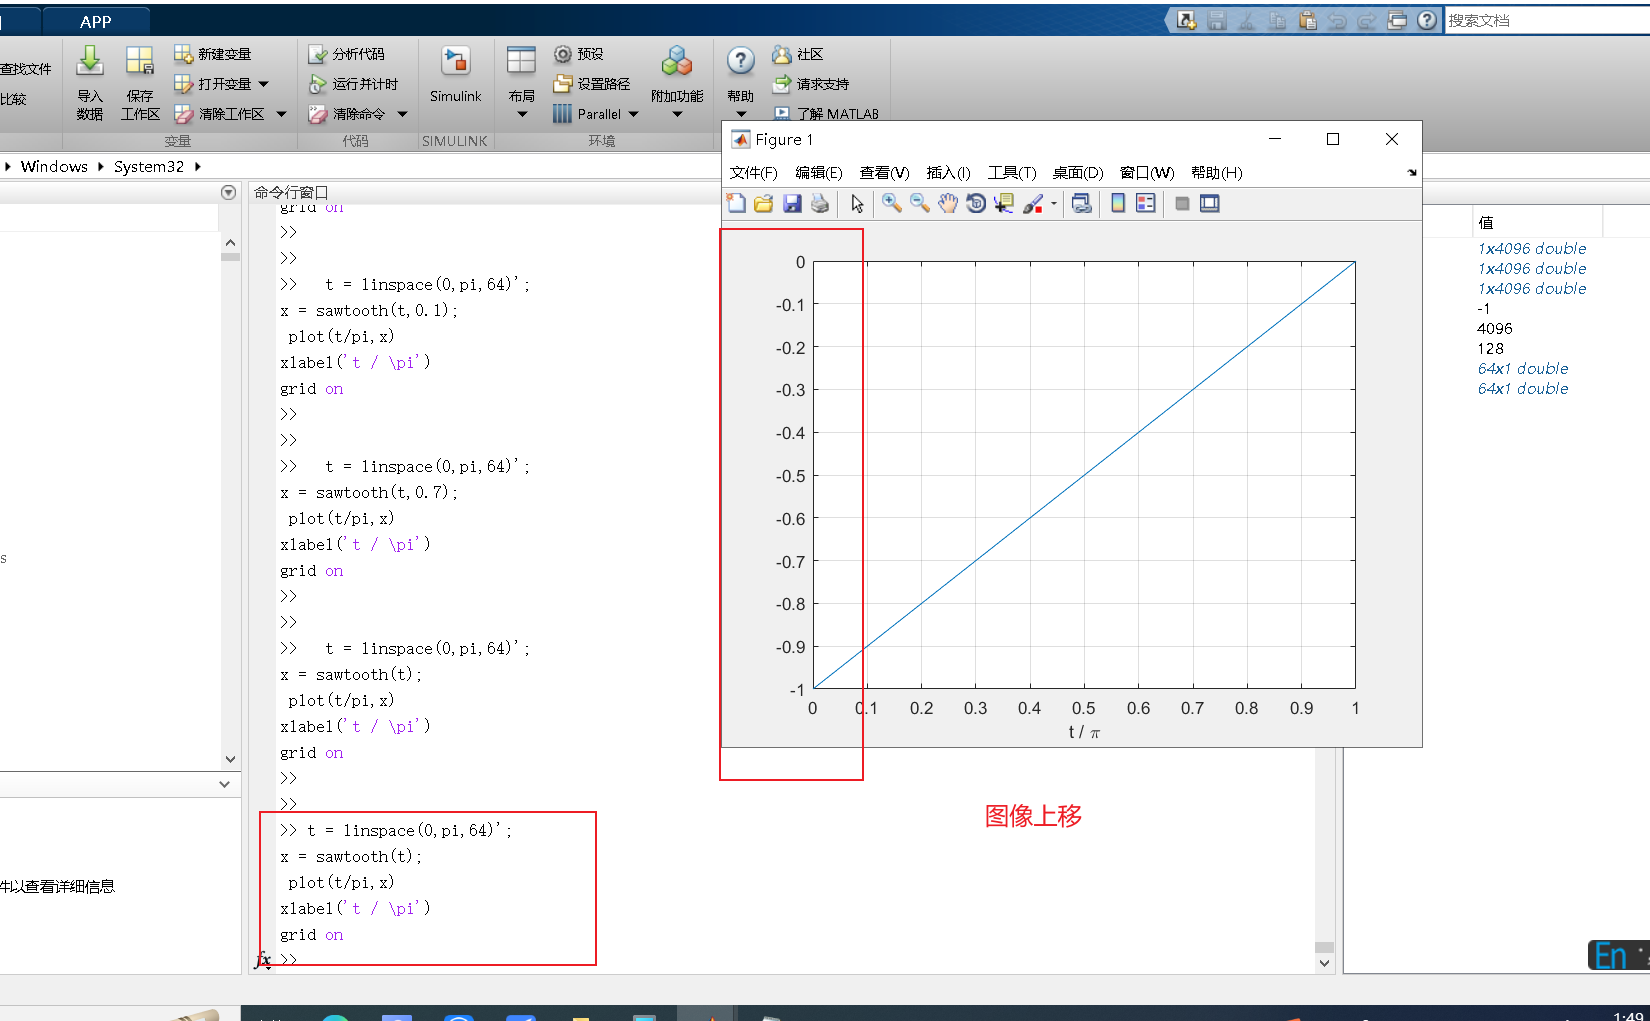The height and width of the screenshot is (1021, 1650).
Task: Click 请求支持 request support
Action: coord(811,84)
